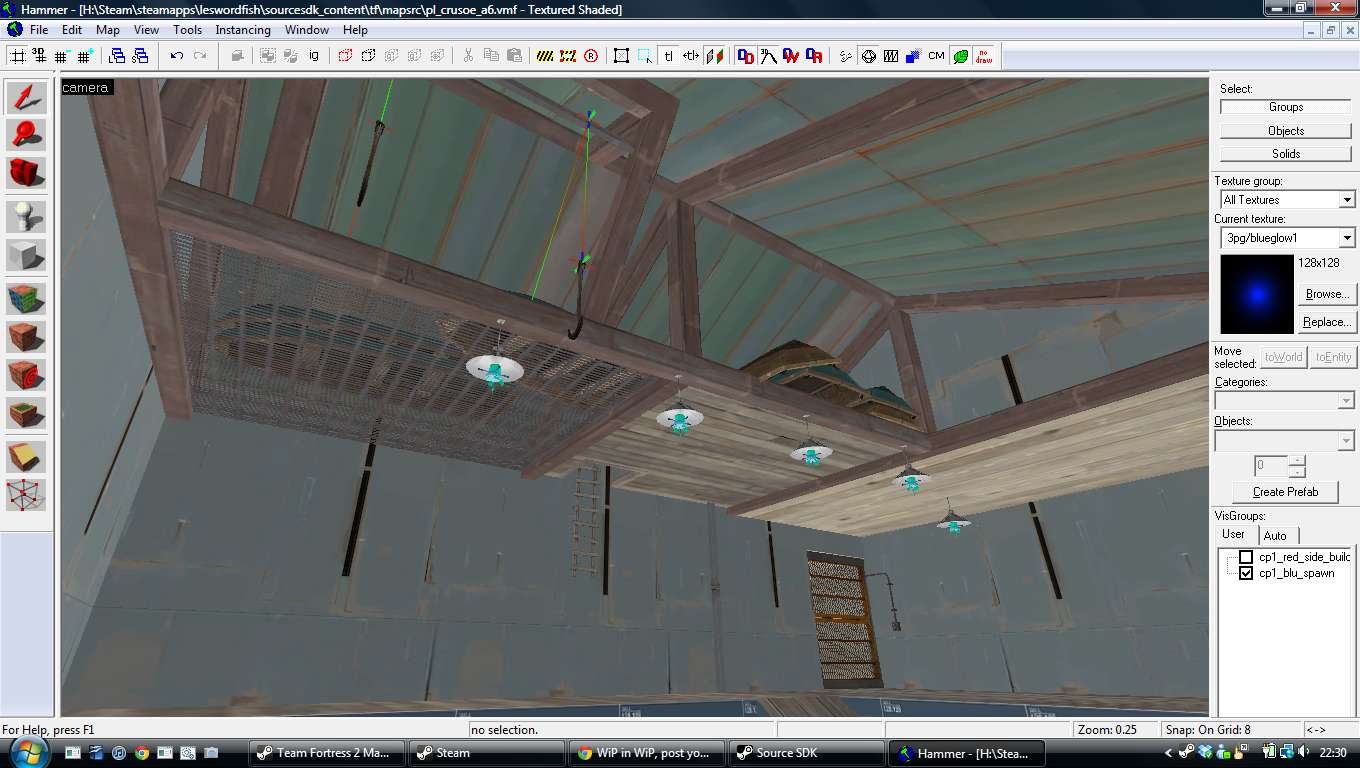Switch to the User visgroups tab
The width and height of the screenshot is (1360, 768).
pyautogui.click(x=1234, y=534)
